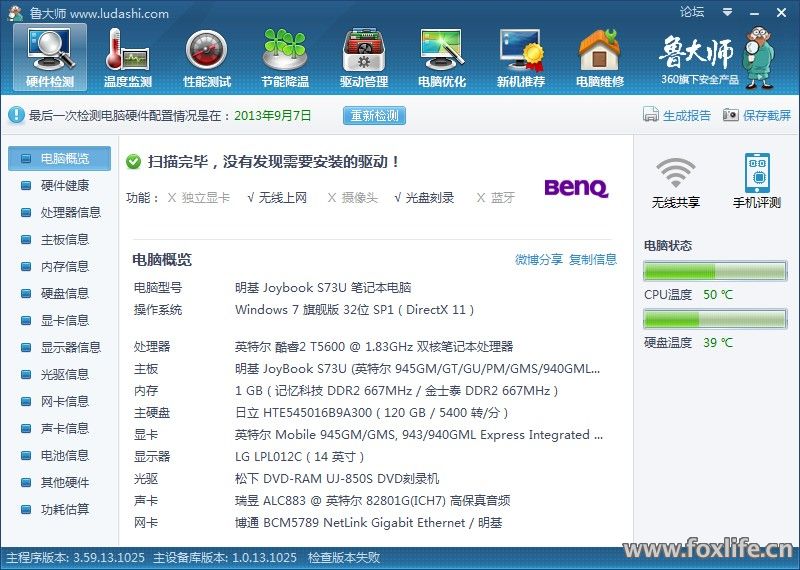800x570 pixels.
Task: Open 新机推荐 new PC recommendations
Action: 521,57
